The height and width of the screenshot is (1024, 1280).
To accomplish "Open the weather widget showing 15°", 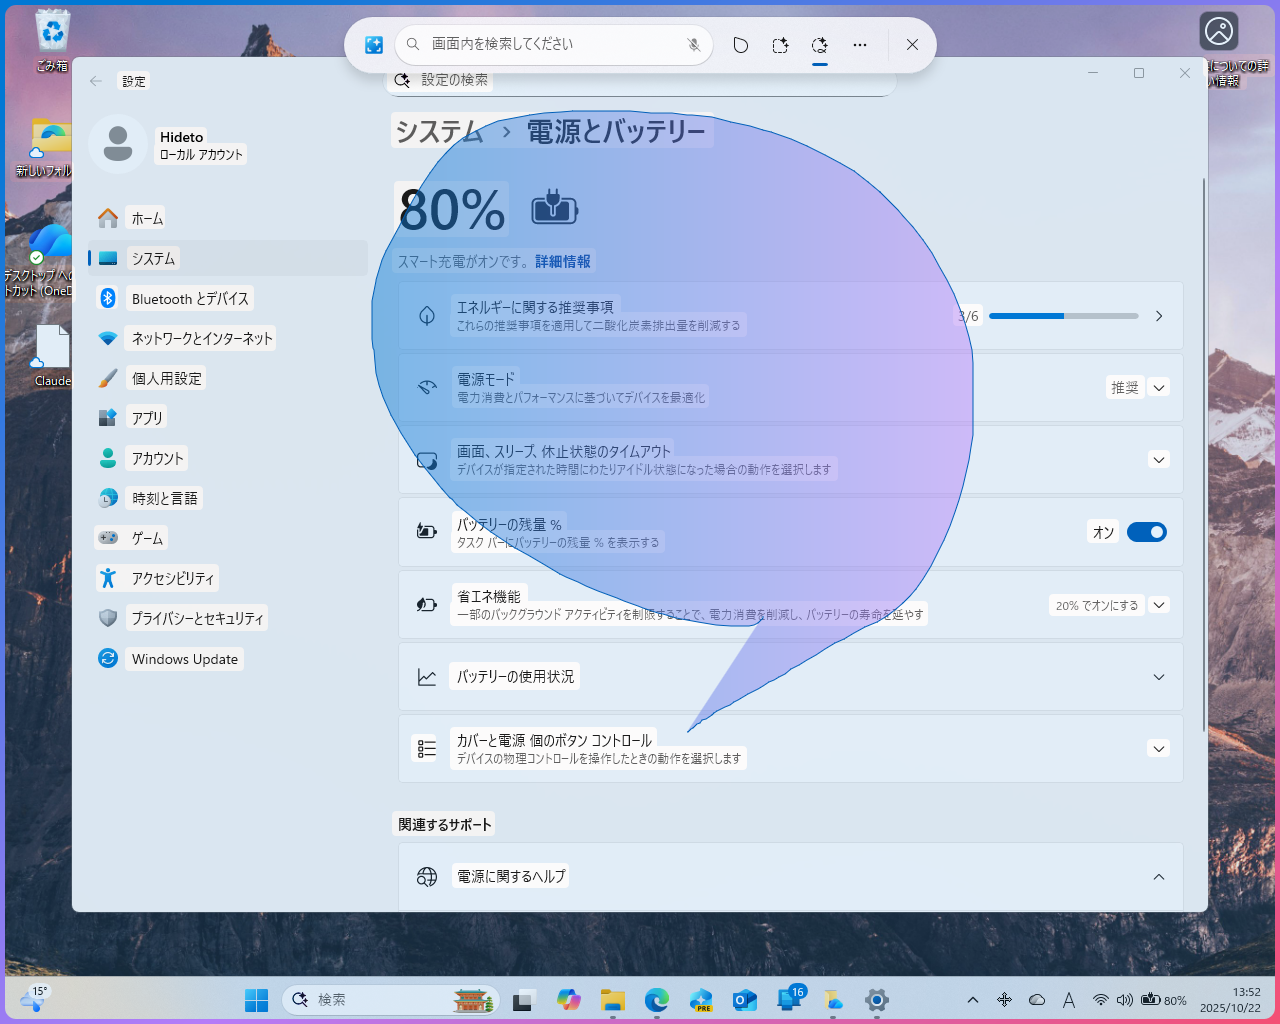I will pyautogui.click(x=33, y=998).
